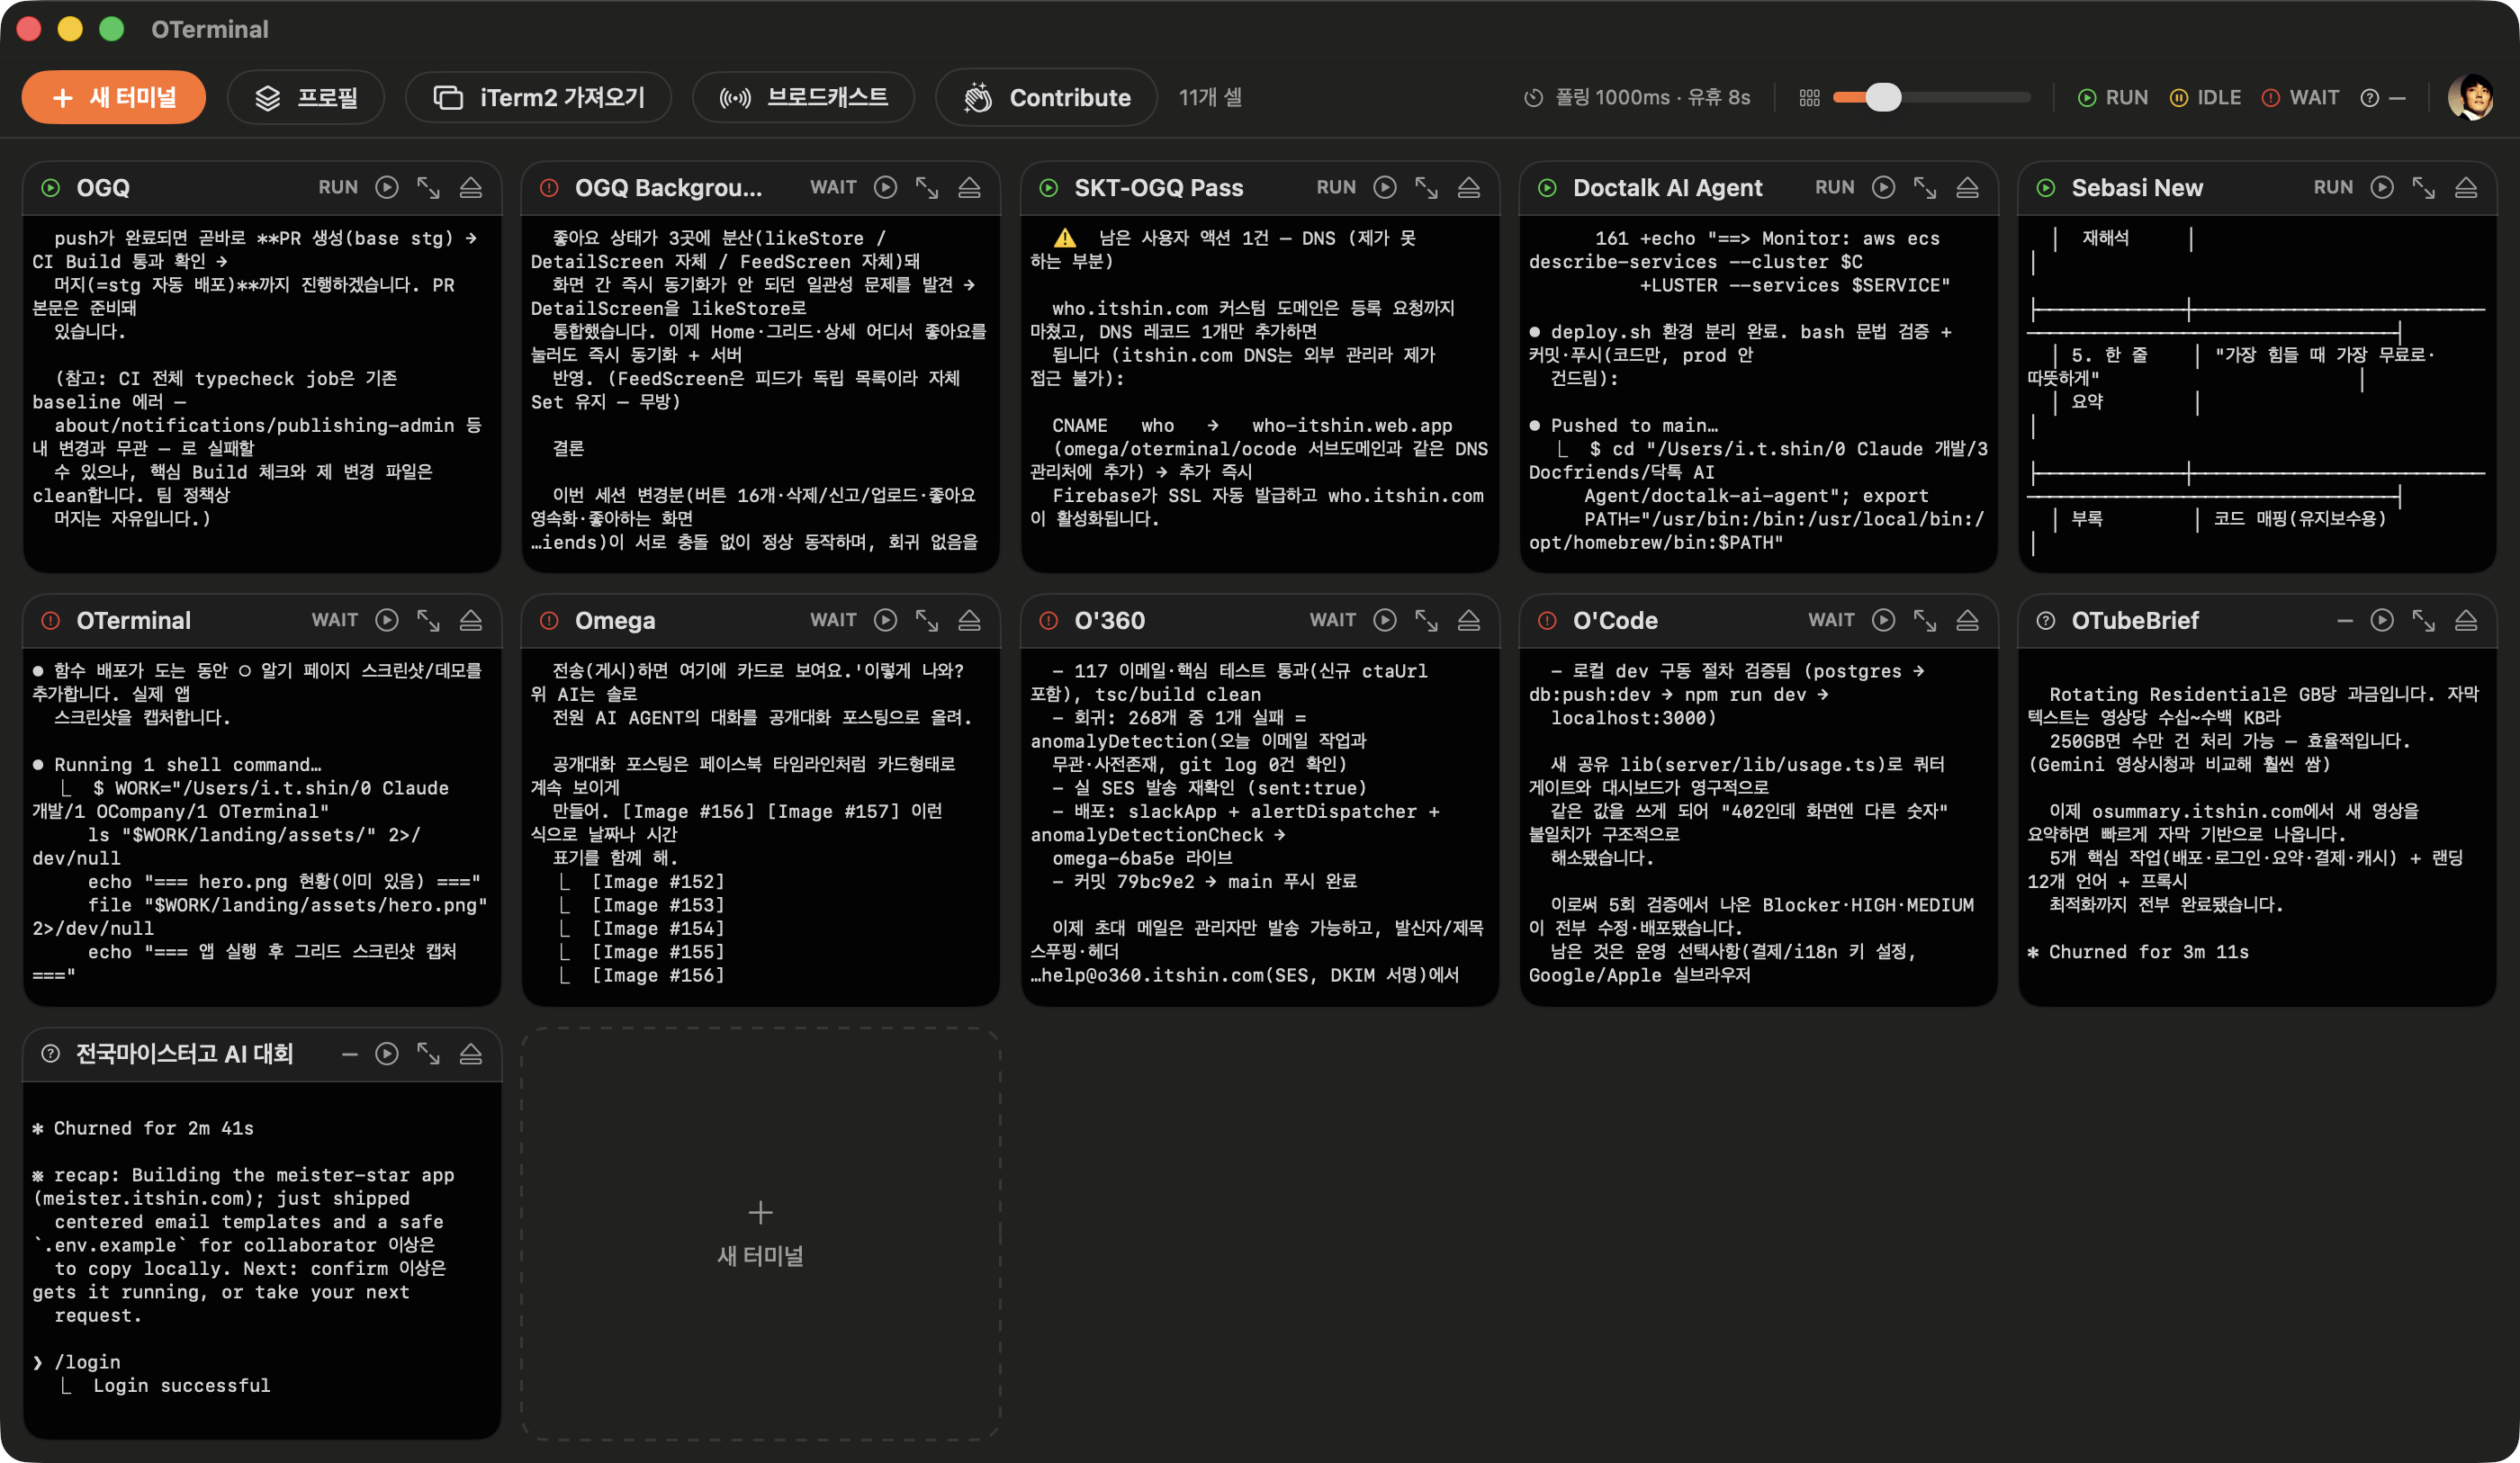
Task: Toggle the IDLE status filter in the toolbar
Action: pyautogui.click(x=2205, y=97)
